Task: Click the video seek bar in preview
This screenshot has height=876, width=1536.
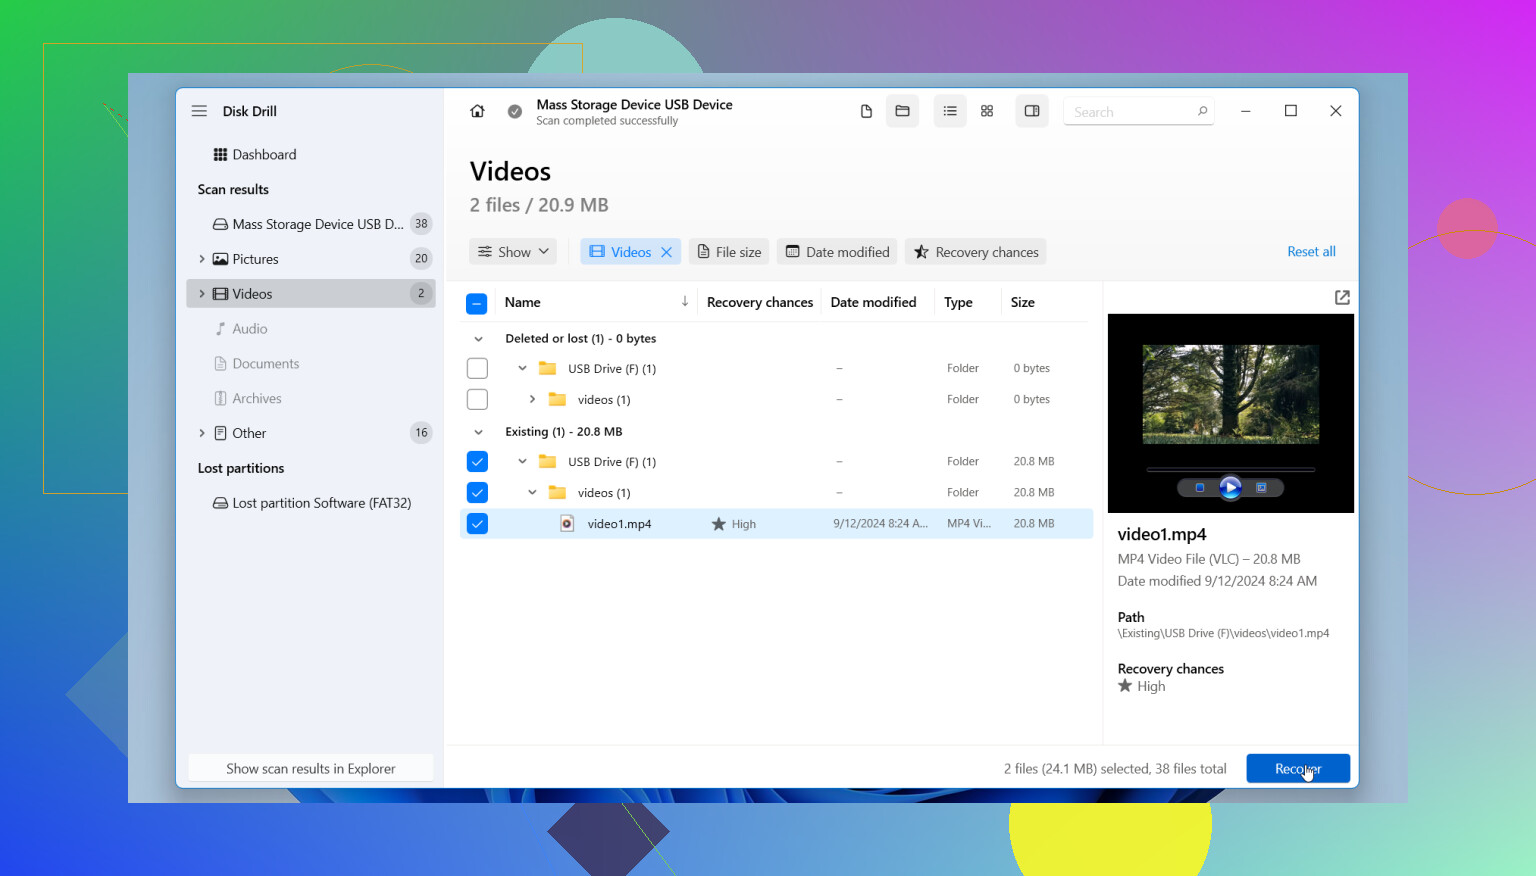Action: pos(1230,469)
